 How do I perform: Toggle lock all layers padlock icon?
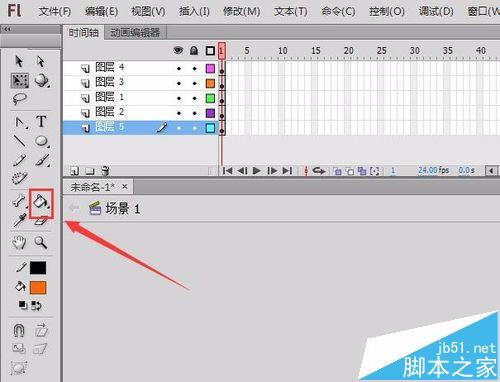(x=194, y=50)
